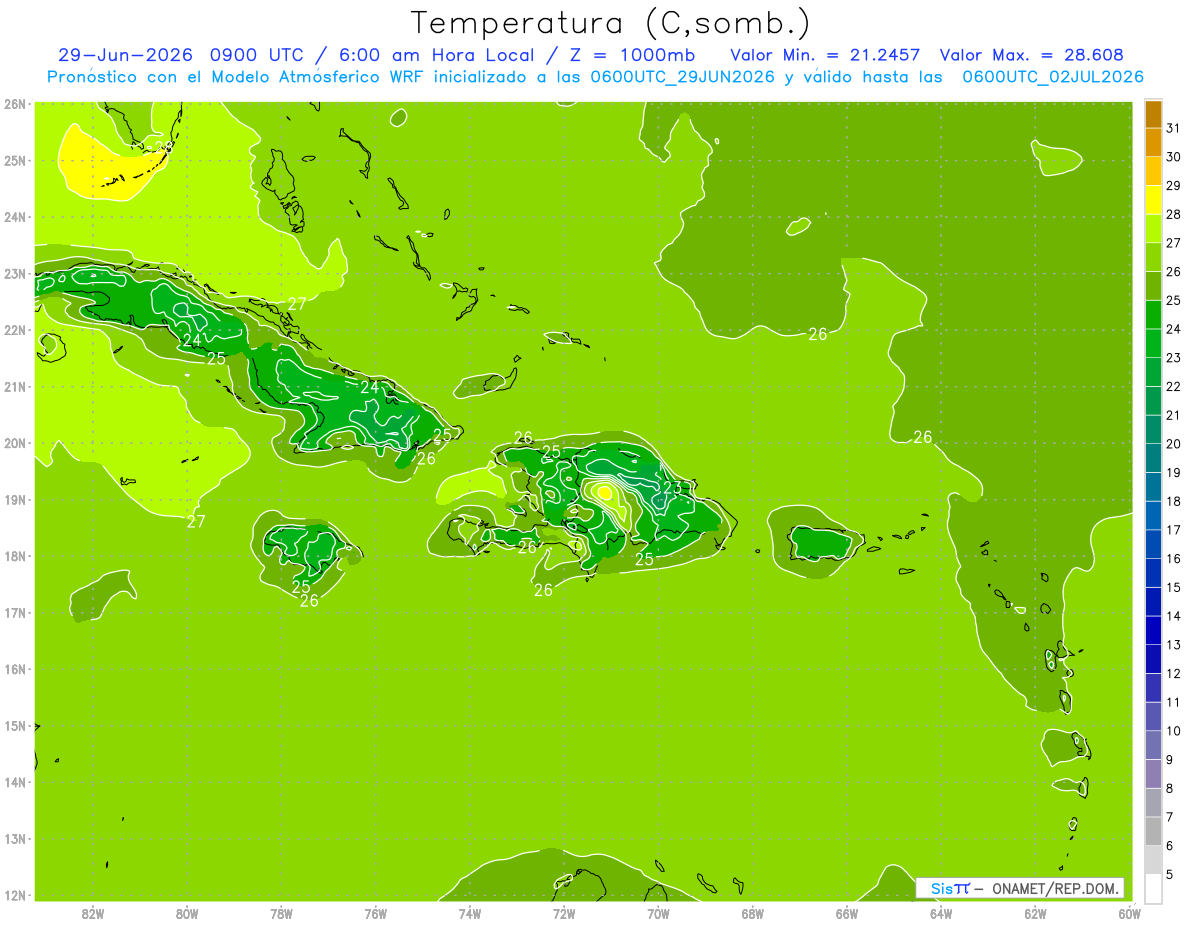Screen dimensions: 1200x927
Task: Click the map title 'Temperatura (C,somb.)'
Action: click(611, 22)
